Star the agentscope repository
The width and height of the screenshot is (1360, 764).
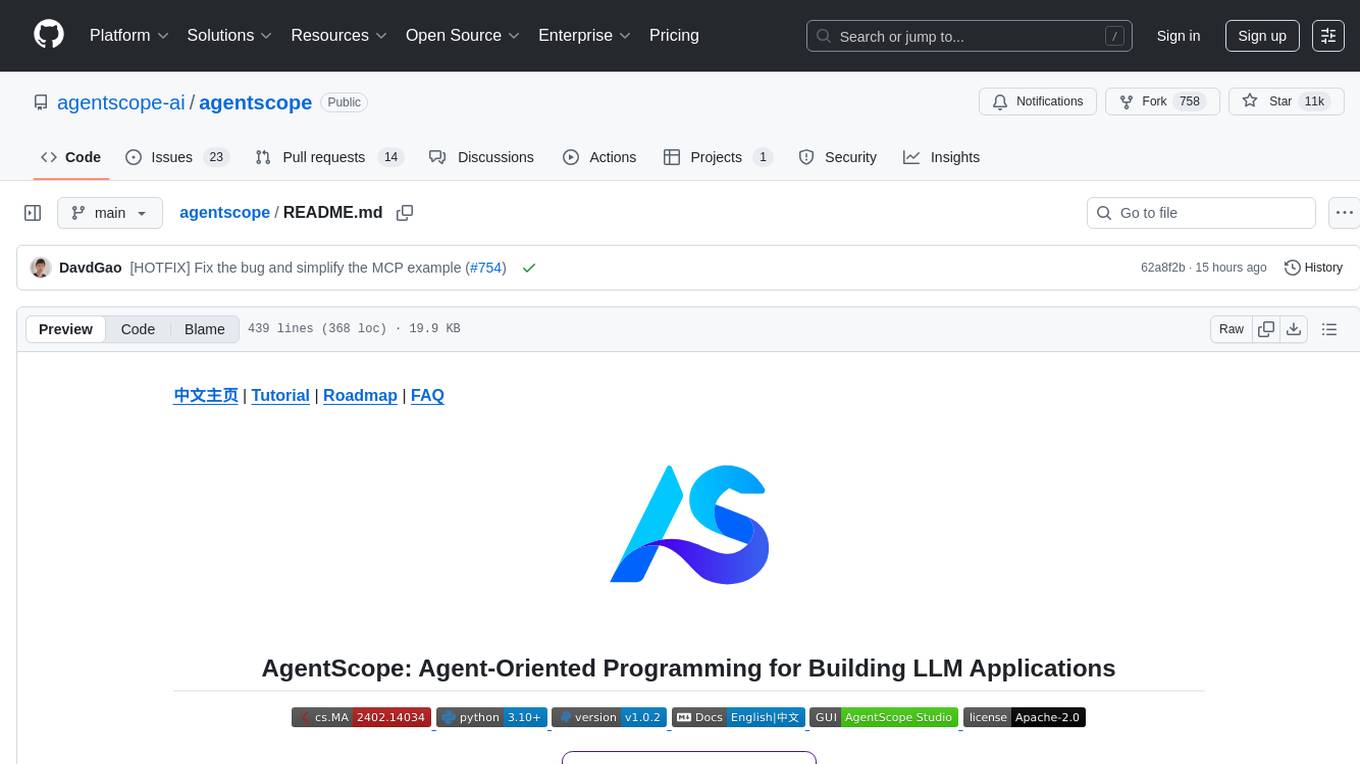(1286, 102)
